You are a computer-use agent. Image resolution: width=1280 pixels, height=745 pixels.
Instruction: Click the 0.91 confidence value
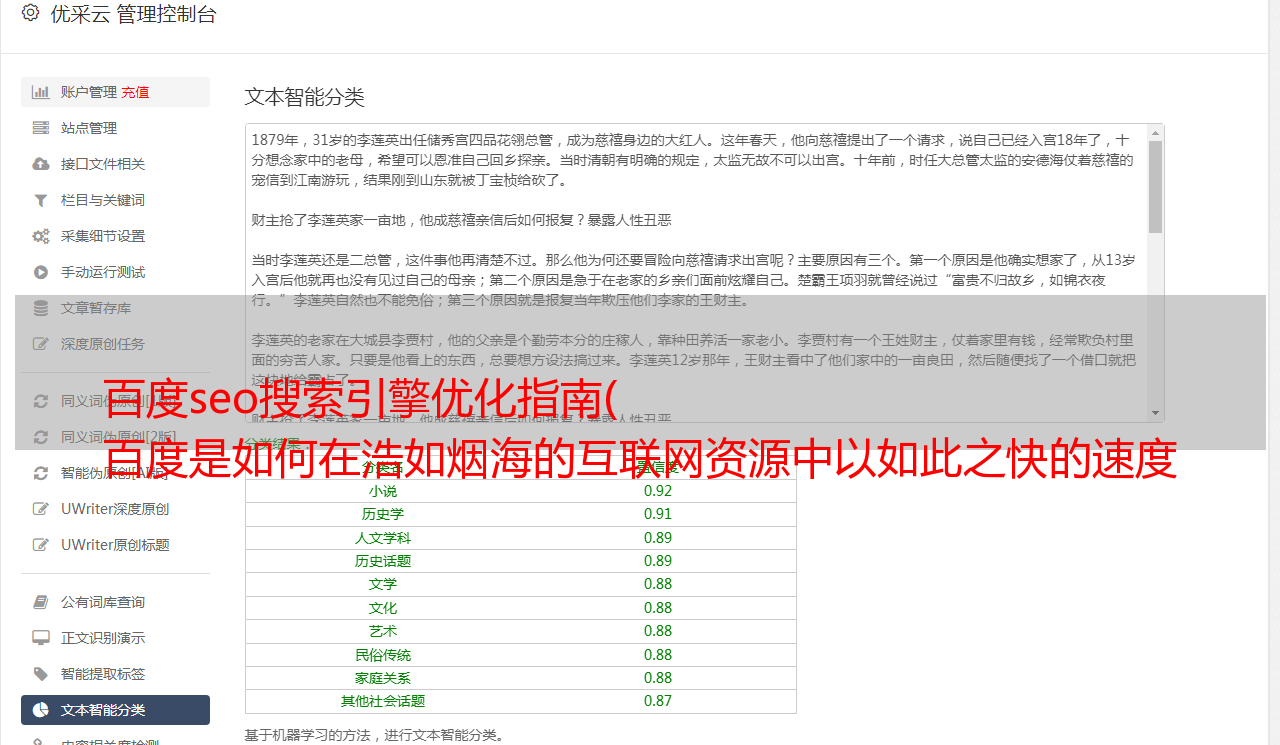[x=658, y=514]
